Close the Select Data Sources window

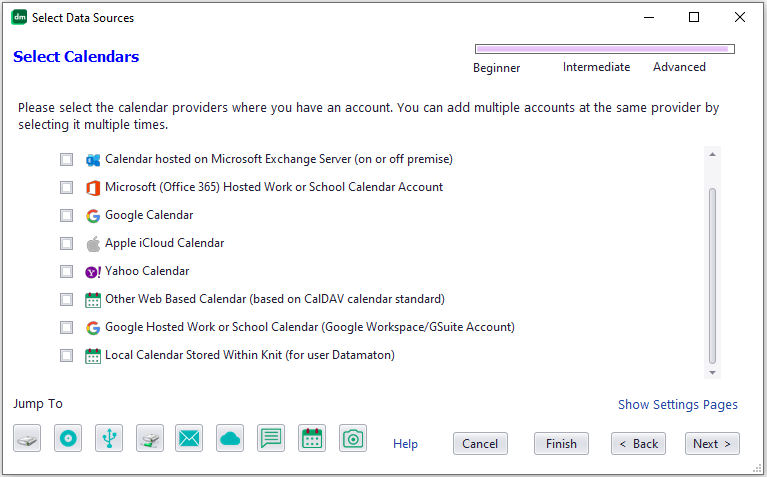tap(740, 18)
